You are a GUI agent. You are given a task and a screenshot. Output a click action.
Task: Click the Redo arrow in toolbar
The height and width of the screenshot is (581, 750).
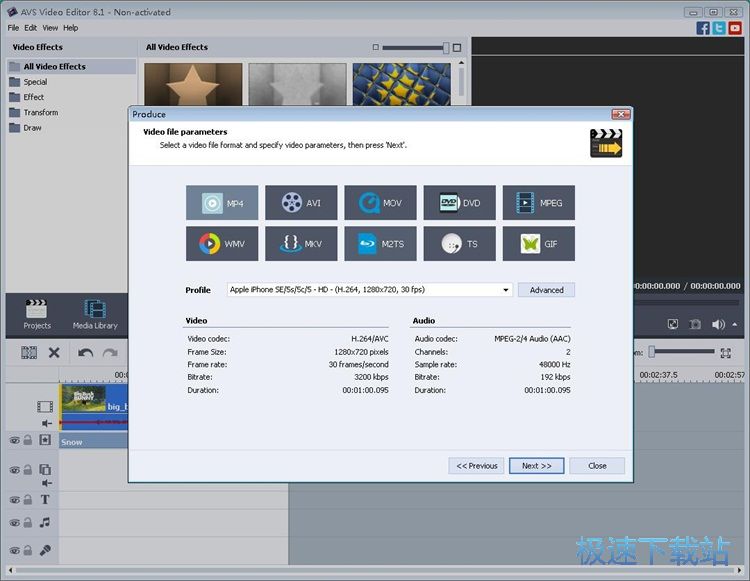[110, 353]
